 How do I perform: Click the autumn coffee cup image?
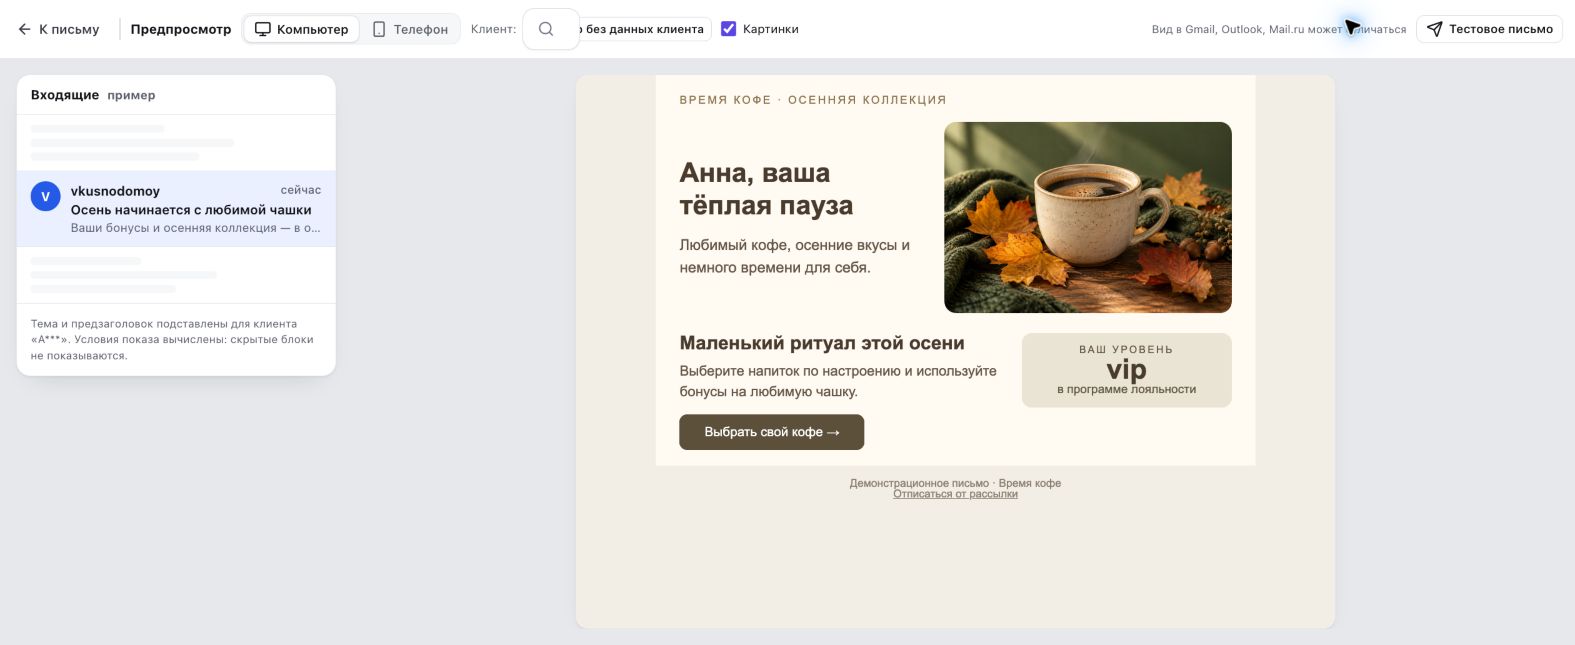tap(1087, 217)
